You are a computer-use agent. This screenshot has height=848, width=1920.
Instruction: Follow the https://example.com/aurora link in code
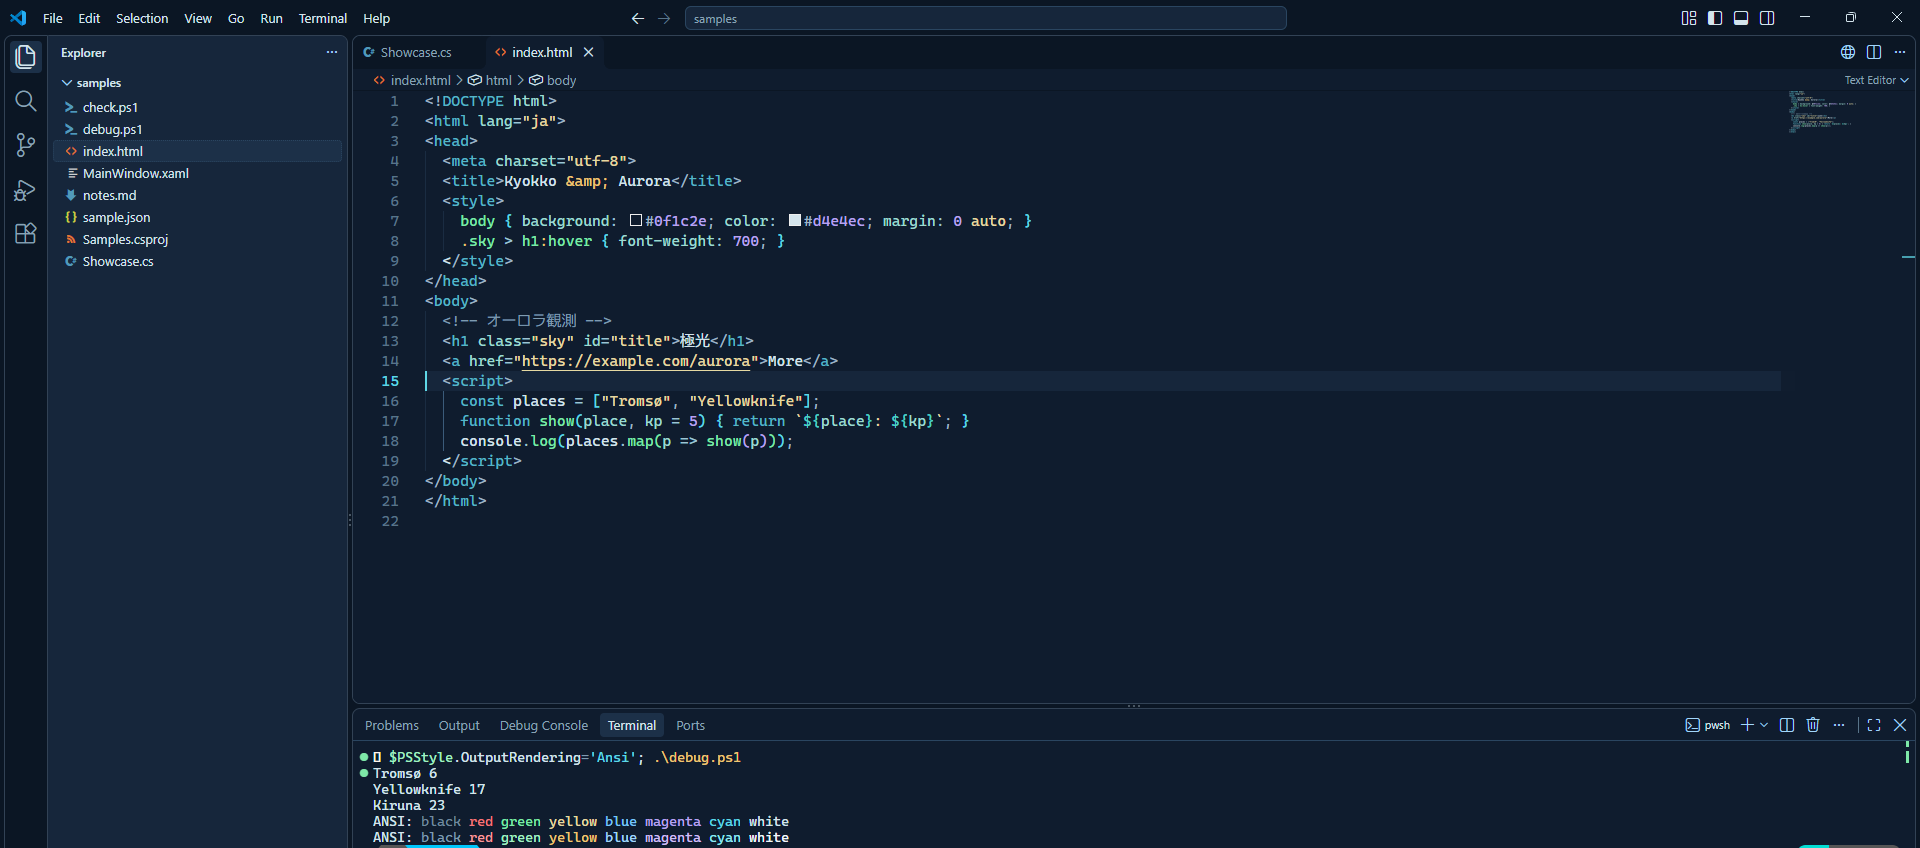636,361
